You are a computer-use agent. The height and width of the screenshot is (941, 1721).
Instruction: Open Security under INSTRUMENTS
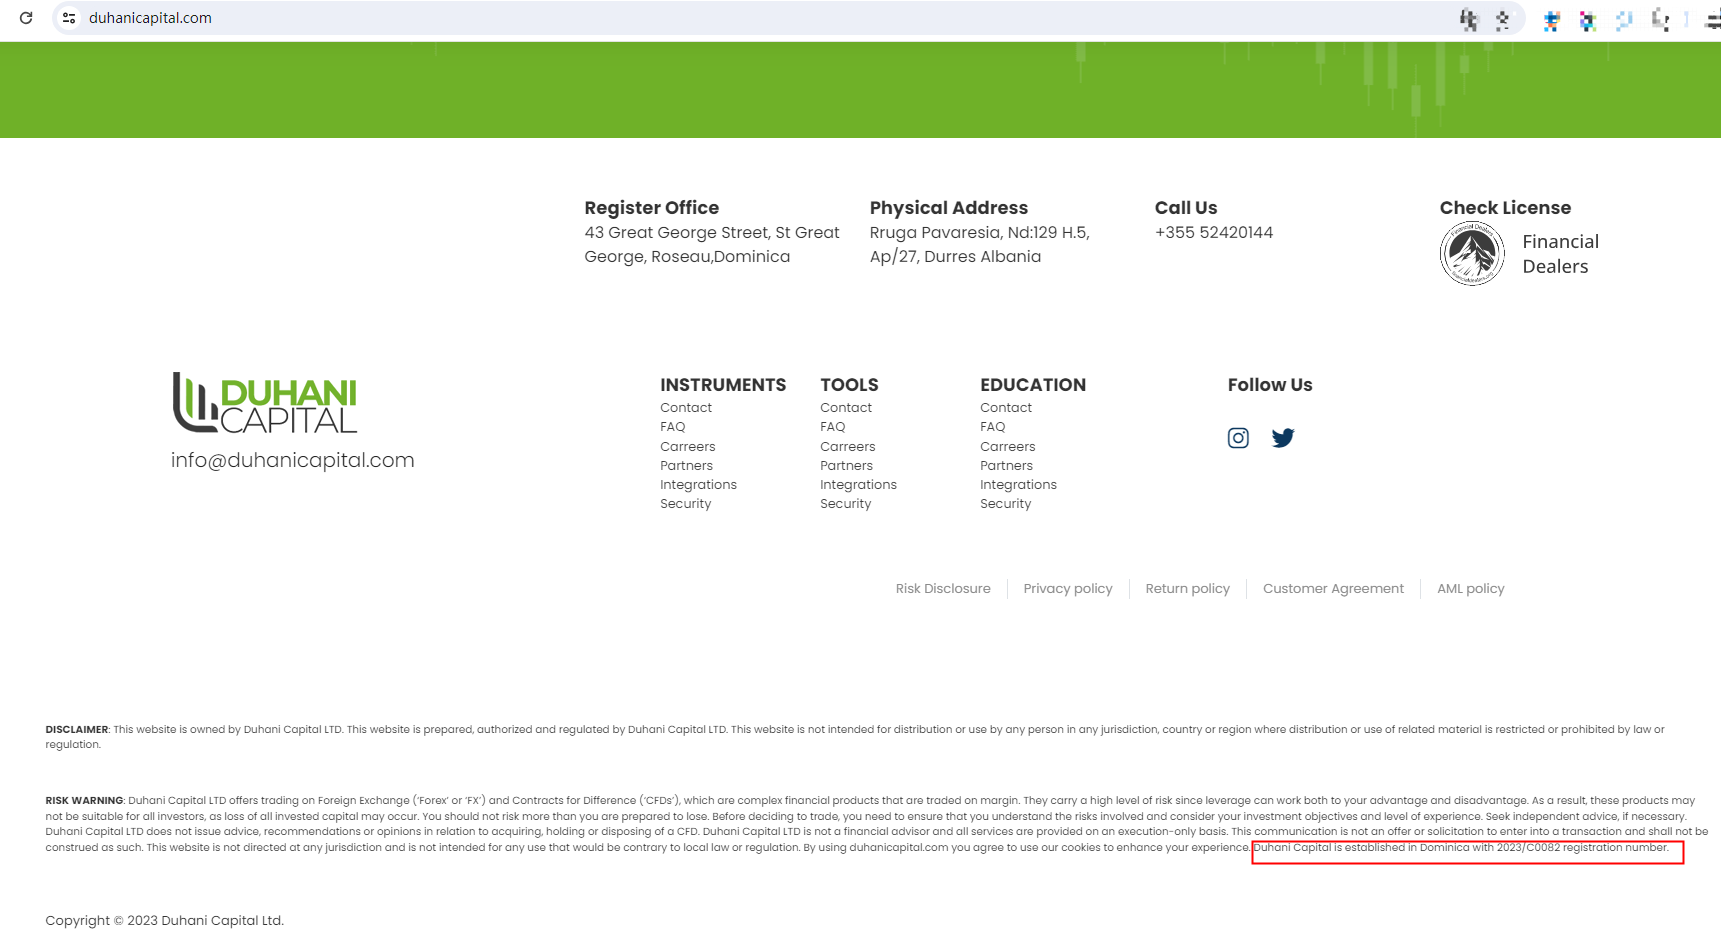pos(686,504)
